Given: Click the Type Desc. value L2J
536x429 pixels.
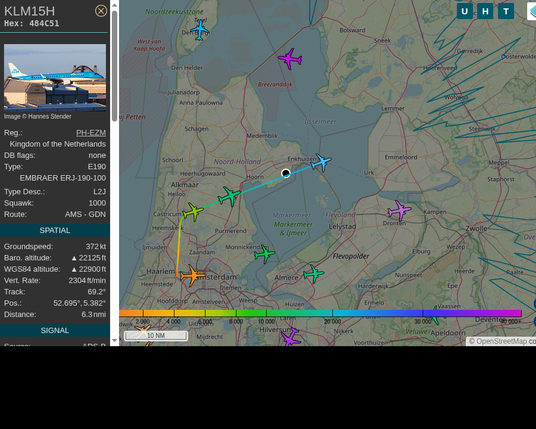Looking at the screenshot, I should coord(99,192).
